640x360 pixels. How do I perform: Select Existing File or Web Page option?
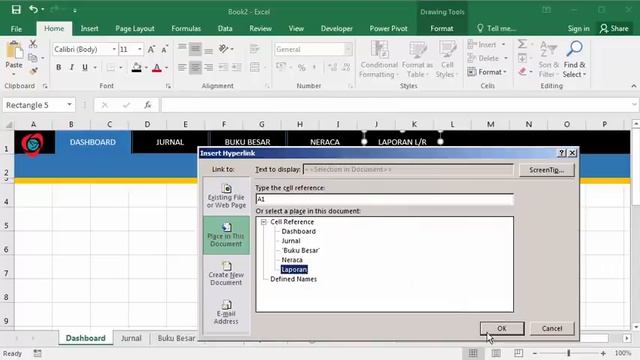[226, 196]
